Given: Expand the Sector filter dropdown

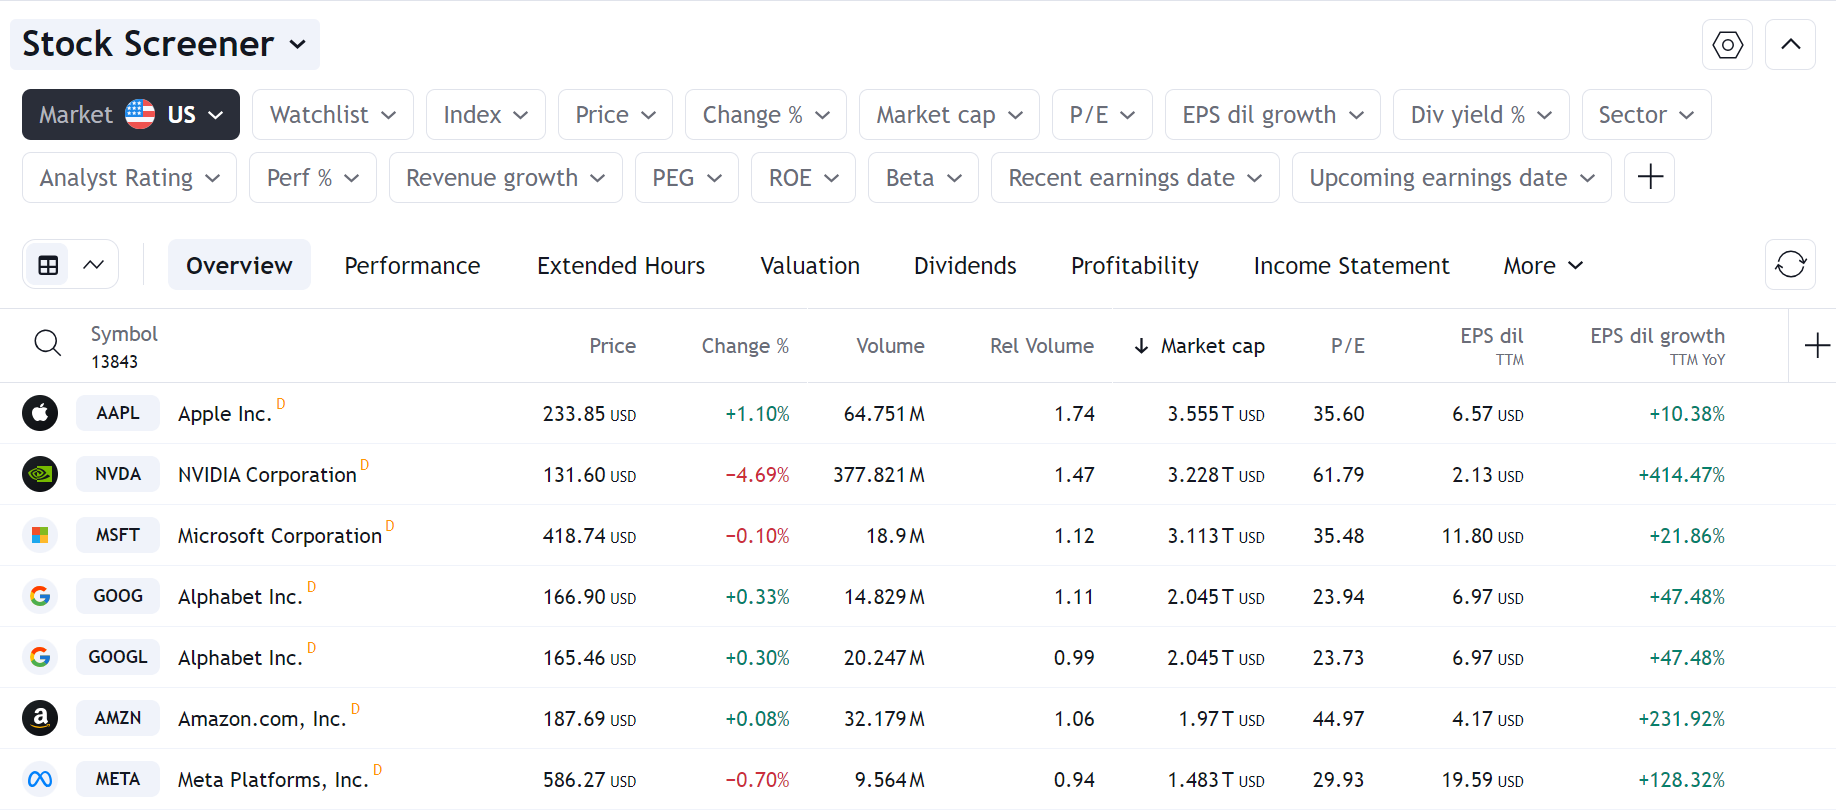Looking at the screenshot, I should click(1645, 115).
